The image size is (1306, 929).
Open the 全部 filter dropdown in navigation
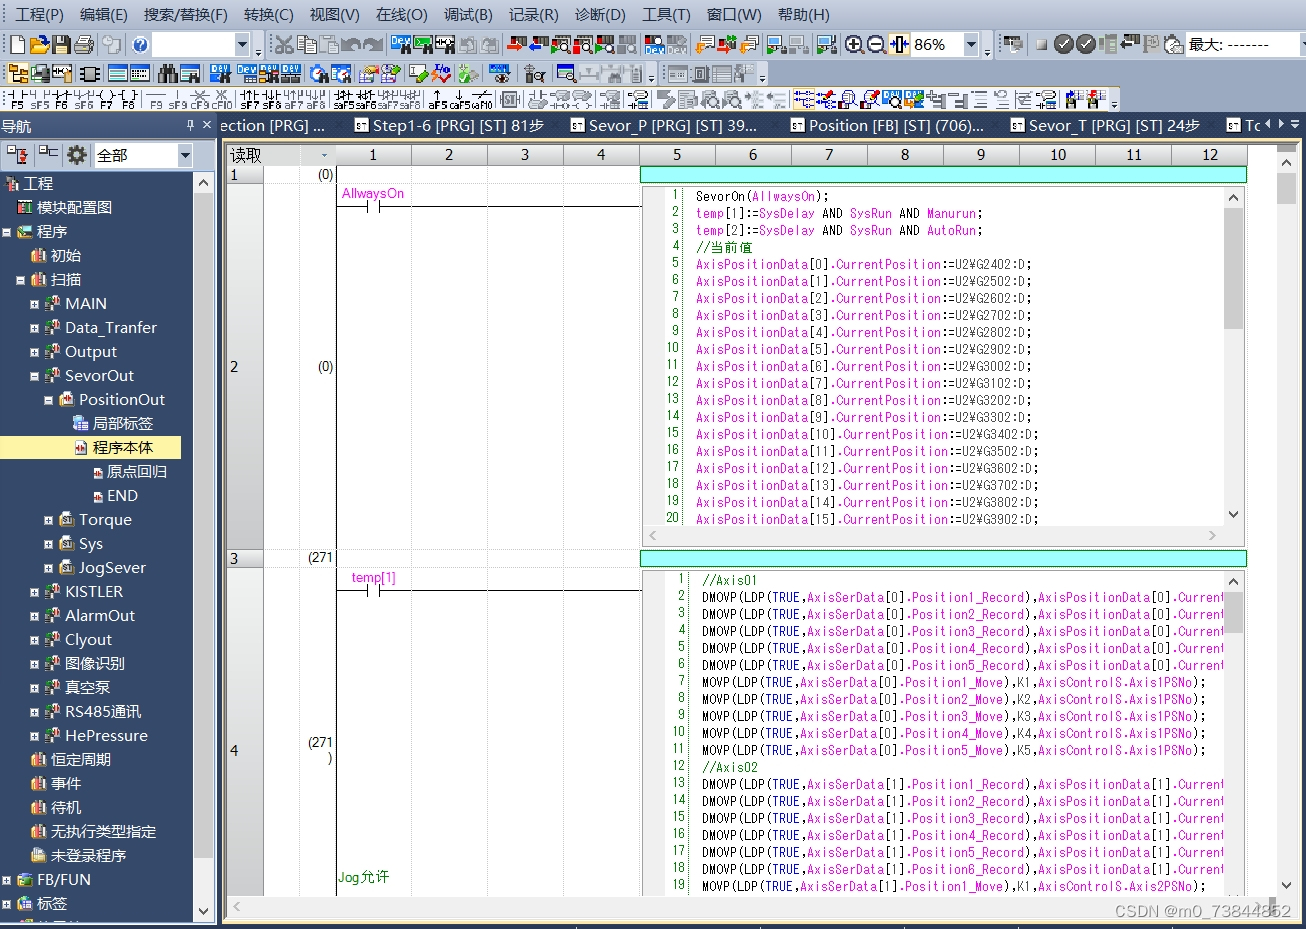pyautogui.click(x=185, y=155)
